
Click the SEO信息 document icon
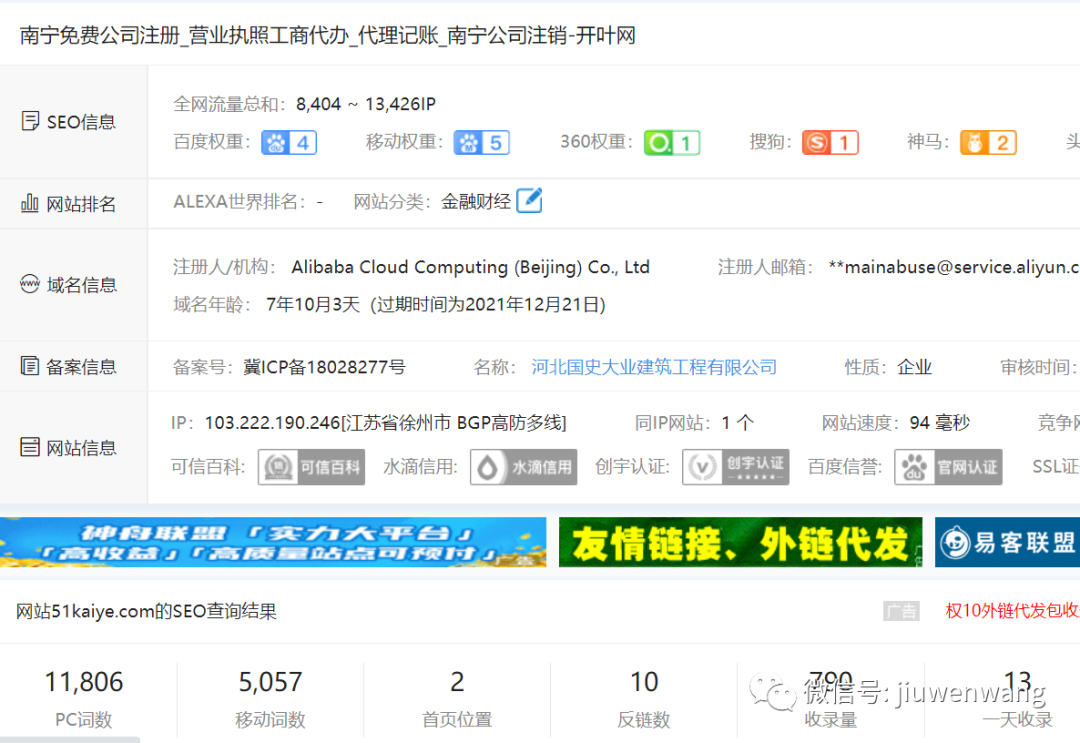click(x=30, y=121)
